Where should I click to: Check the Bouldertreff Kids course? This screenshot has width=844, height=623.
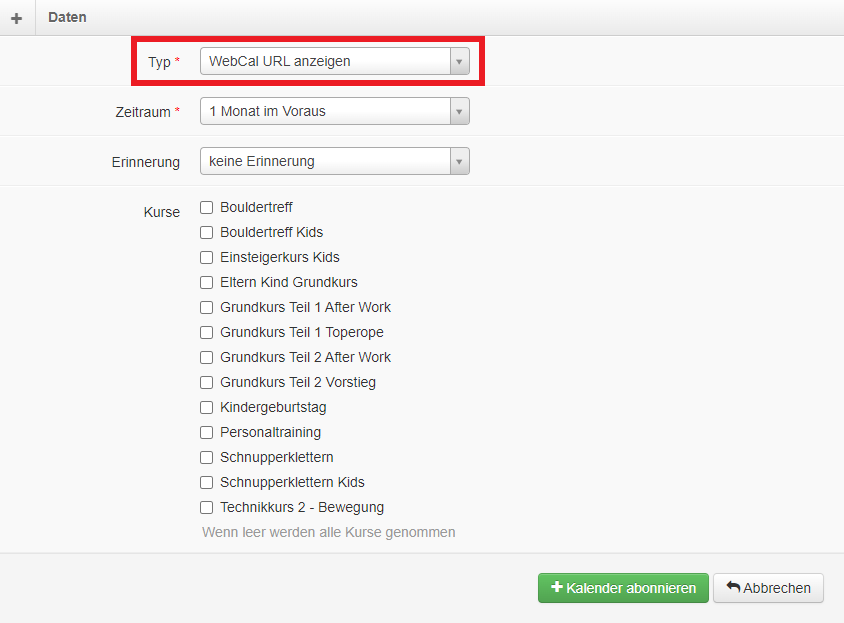click(x=206, y=232)
